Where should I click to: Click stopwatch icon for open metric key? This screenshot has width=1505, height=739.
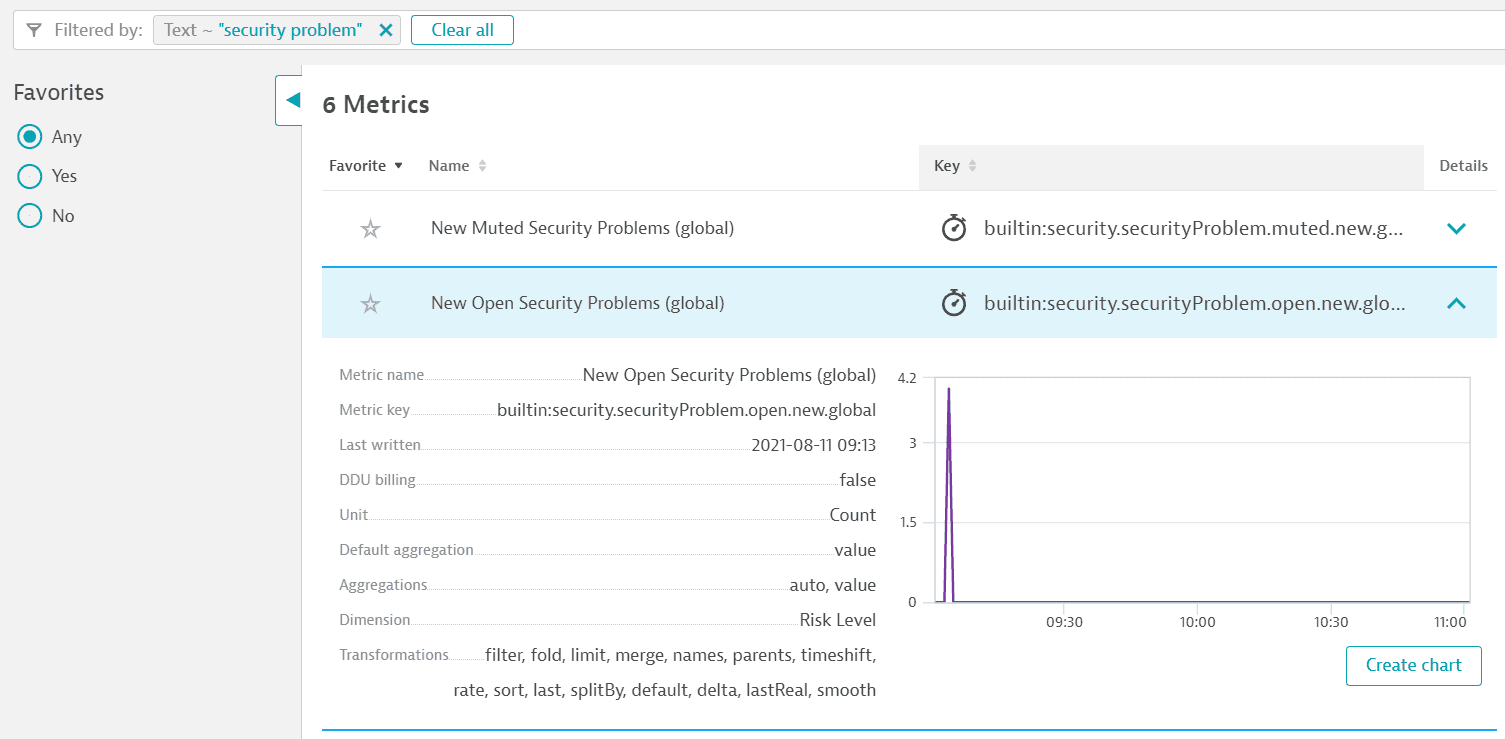point(954,303)
